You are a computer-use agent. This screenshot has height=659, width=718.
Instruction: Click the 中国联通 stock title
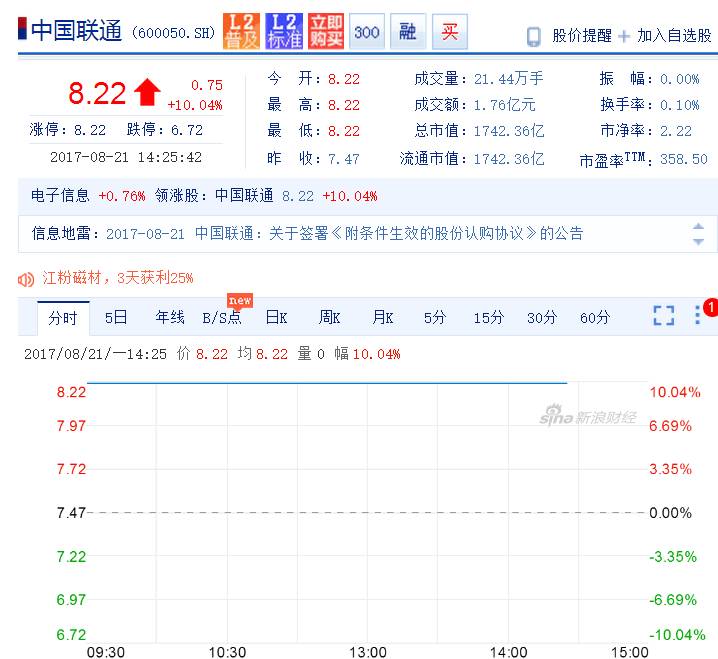[76, 31]
